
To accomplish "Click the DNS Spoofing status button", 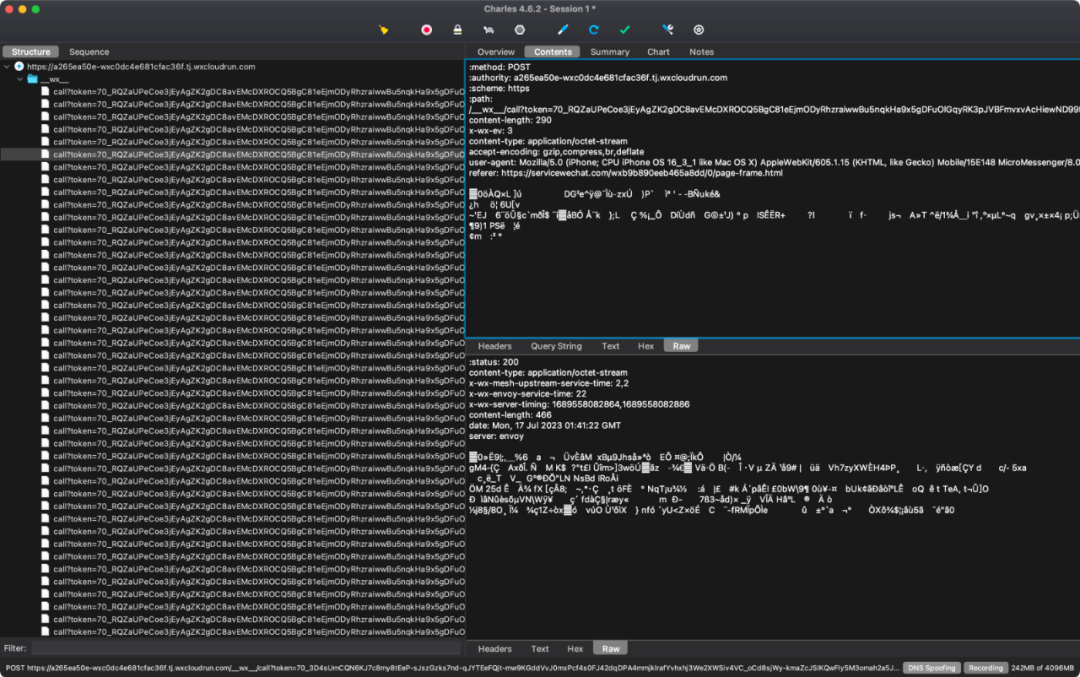I will [931, 667].
